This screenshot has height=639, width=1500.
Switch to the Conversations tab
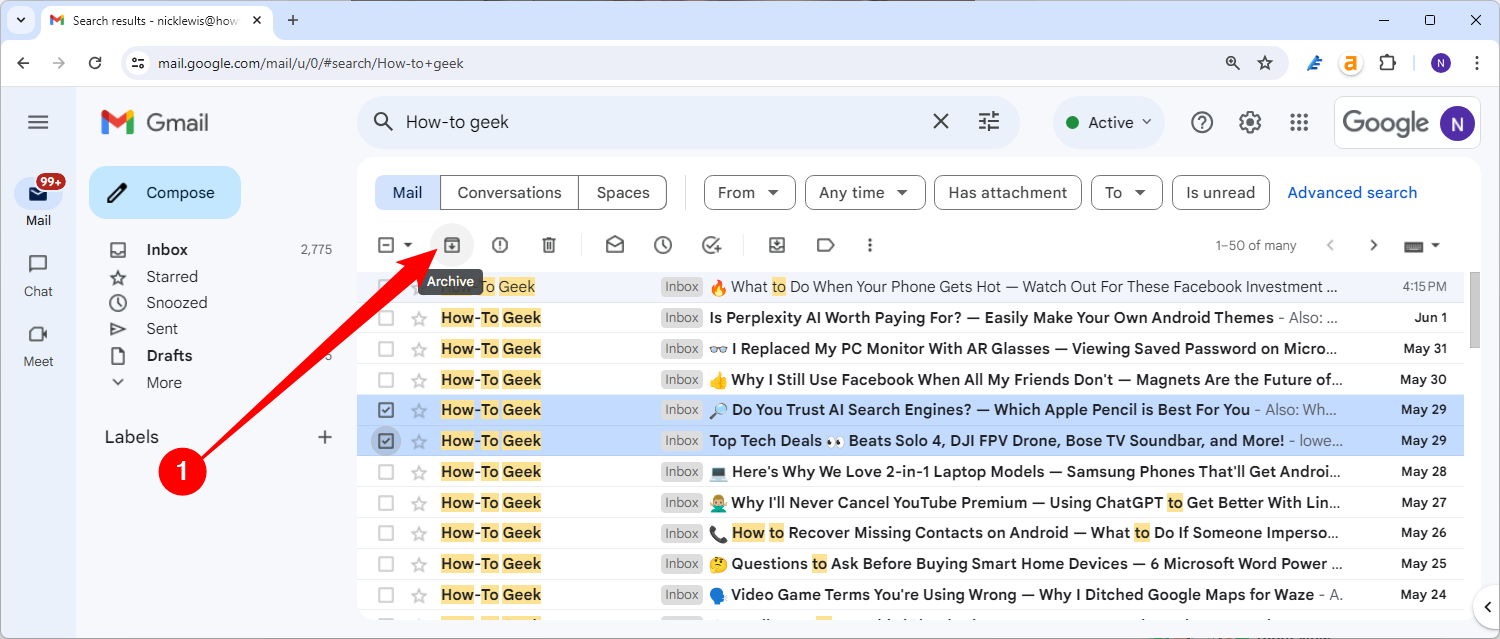pyautogui.click(x=508, y=192)
